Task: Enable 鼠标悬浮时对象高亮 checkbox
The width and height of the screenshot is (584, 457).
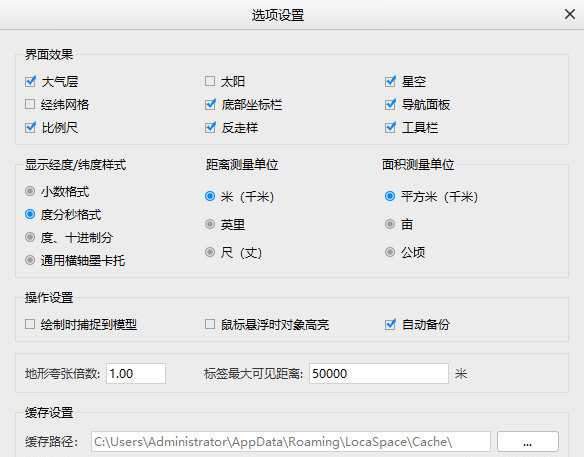Action: [210, 324]
